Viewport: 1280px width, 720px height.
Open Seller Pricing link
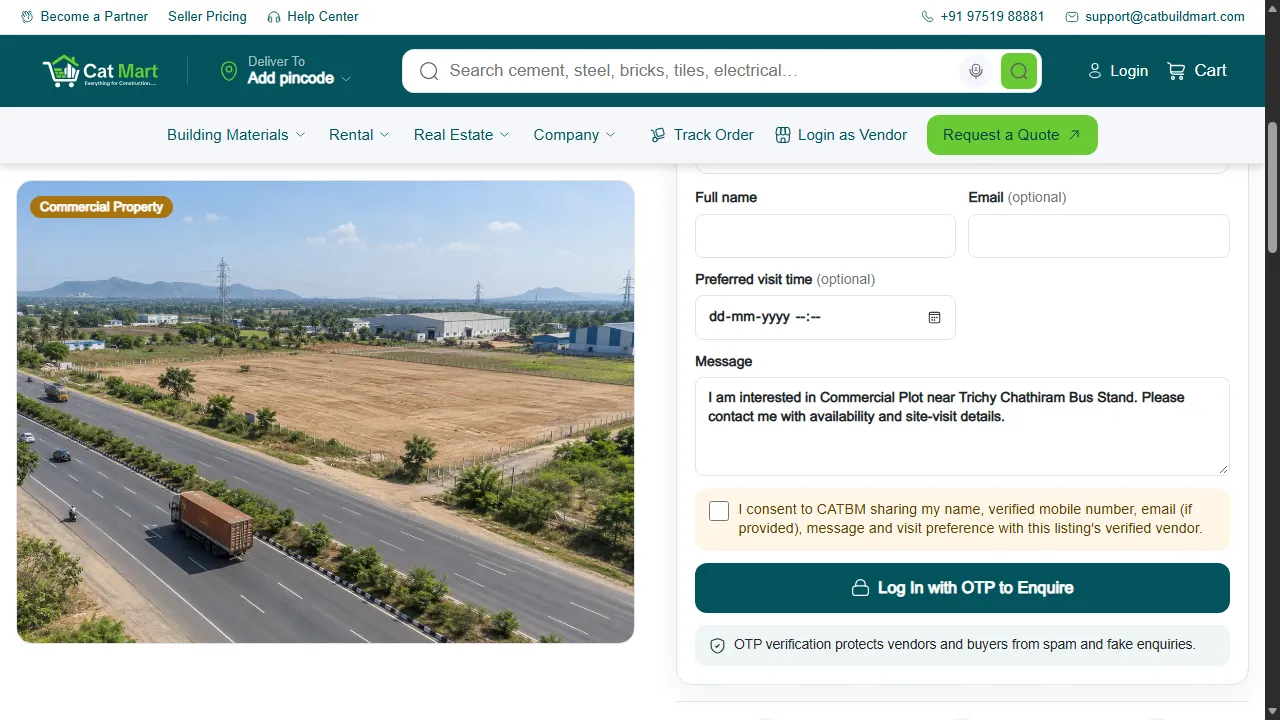coord(207,17)
